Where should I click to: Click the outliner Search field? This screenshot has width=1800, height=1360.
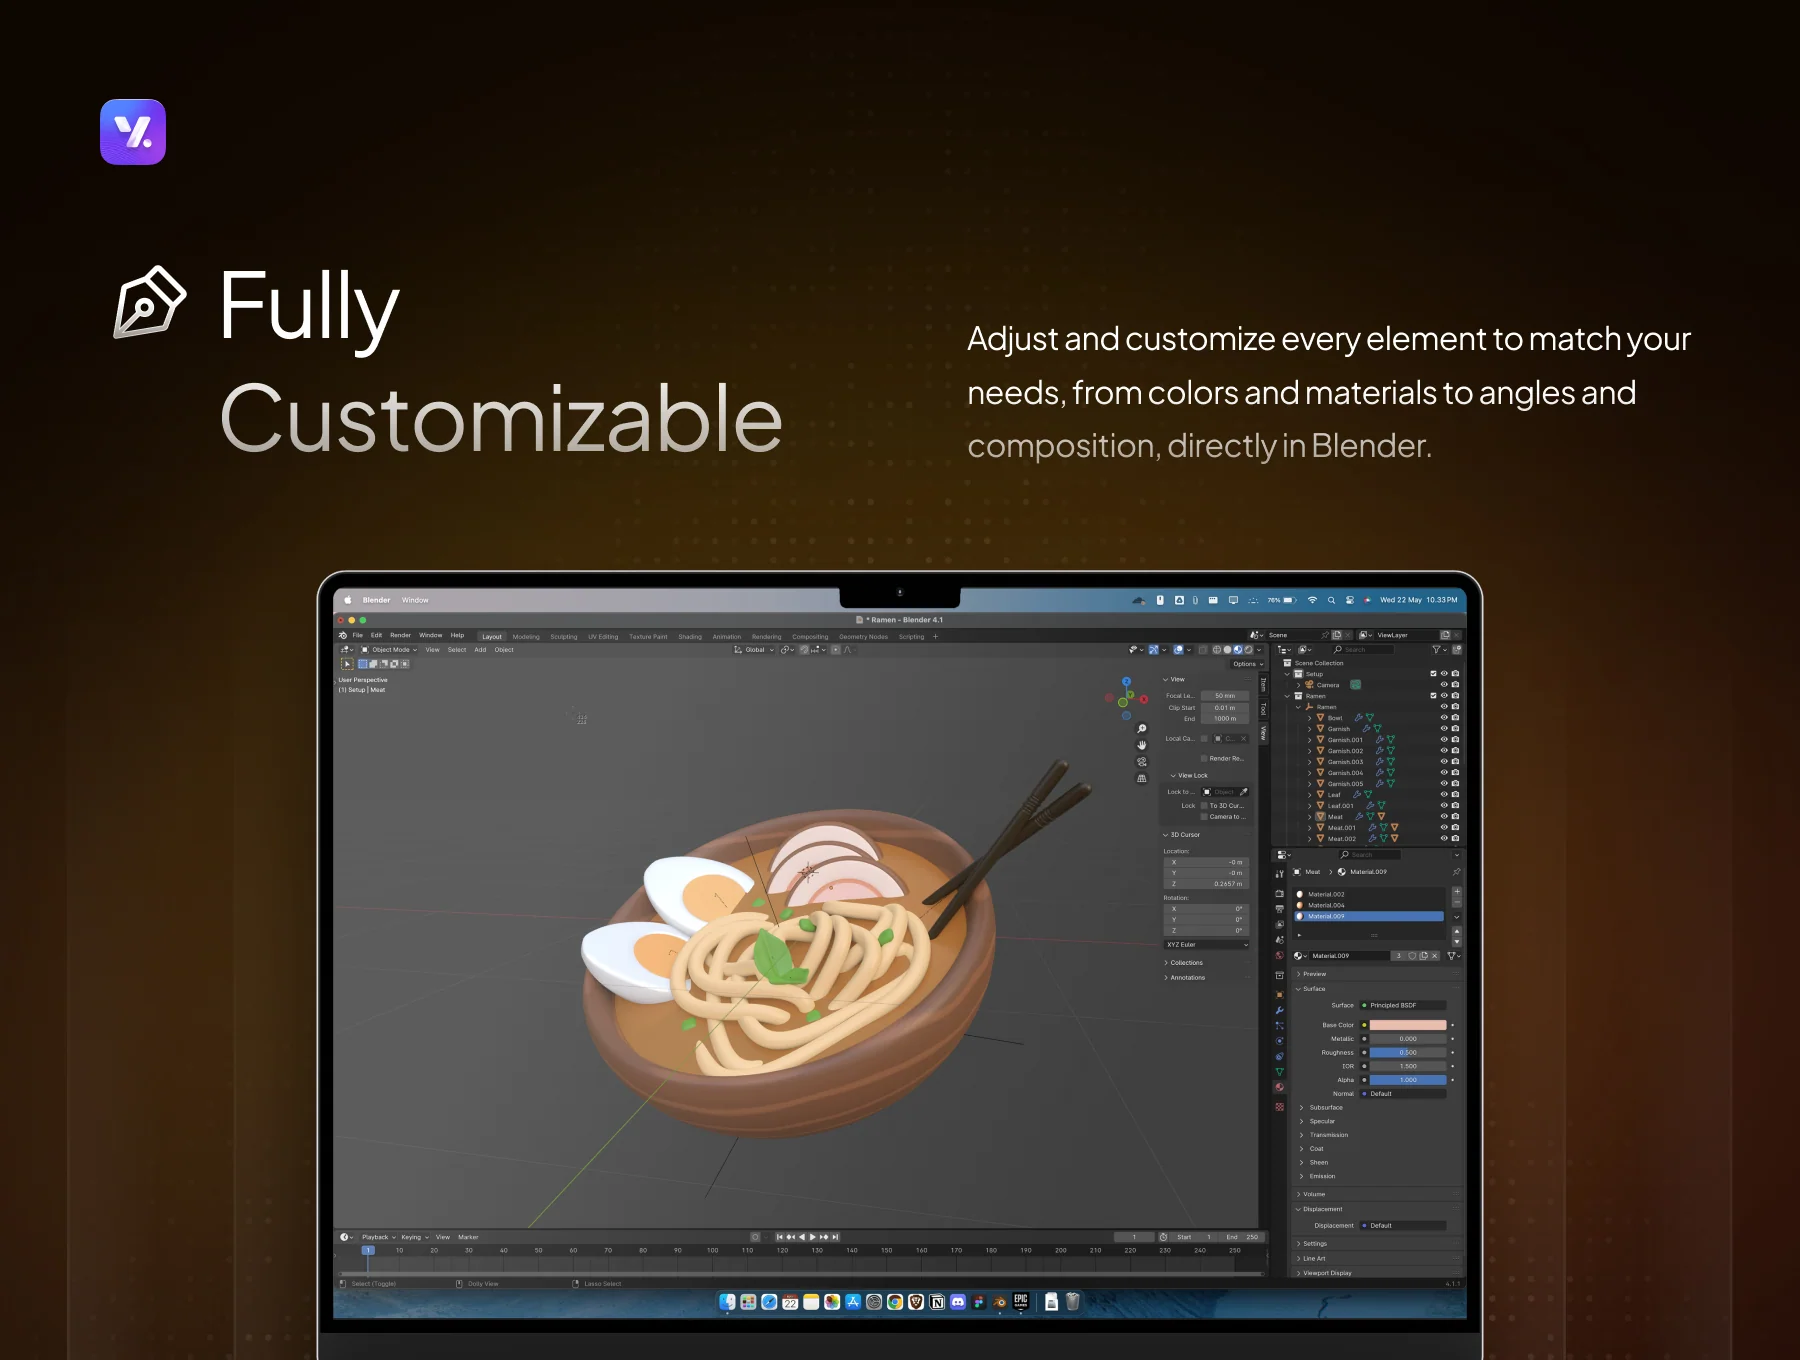[1362, 650]
